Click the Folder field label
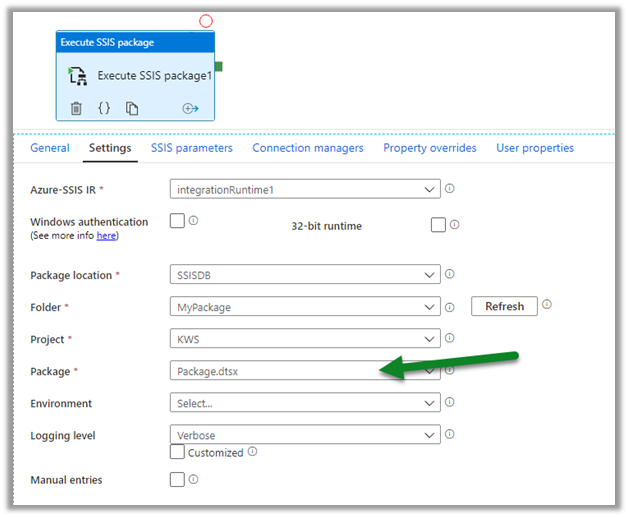This screenshot has height=517, width=628. point(46,308)
